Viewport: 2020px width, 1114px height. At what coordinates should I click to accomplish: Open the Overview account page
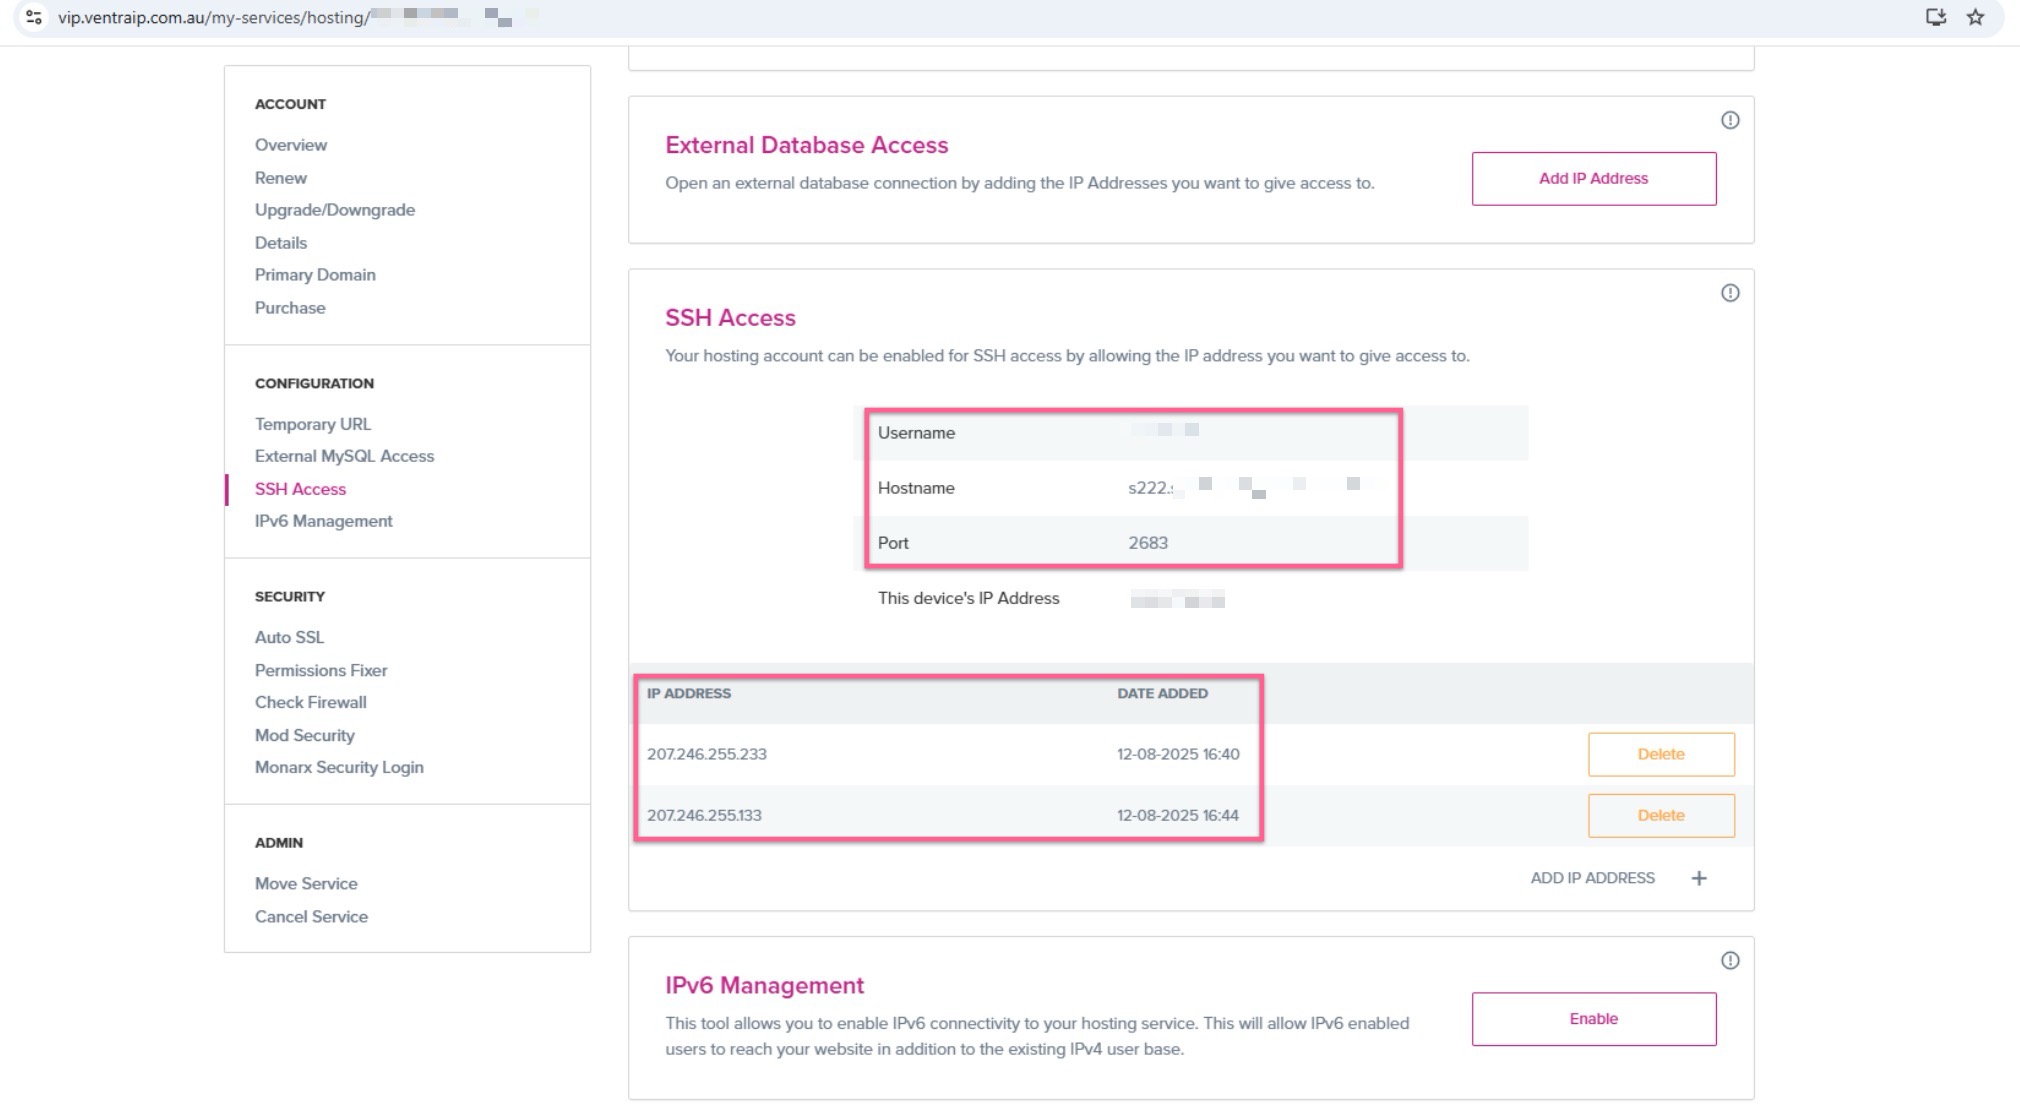pos(290,145)
